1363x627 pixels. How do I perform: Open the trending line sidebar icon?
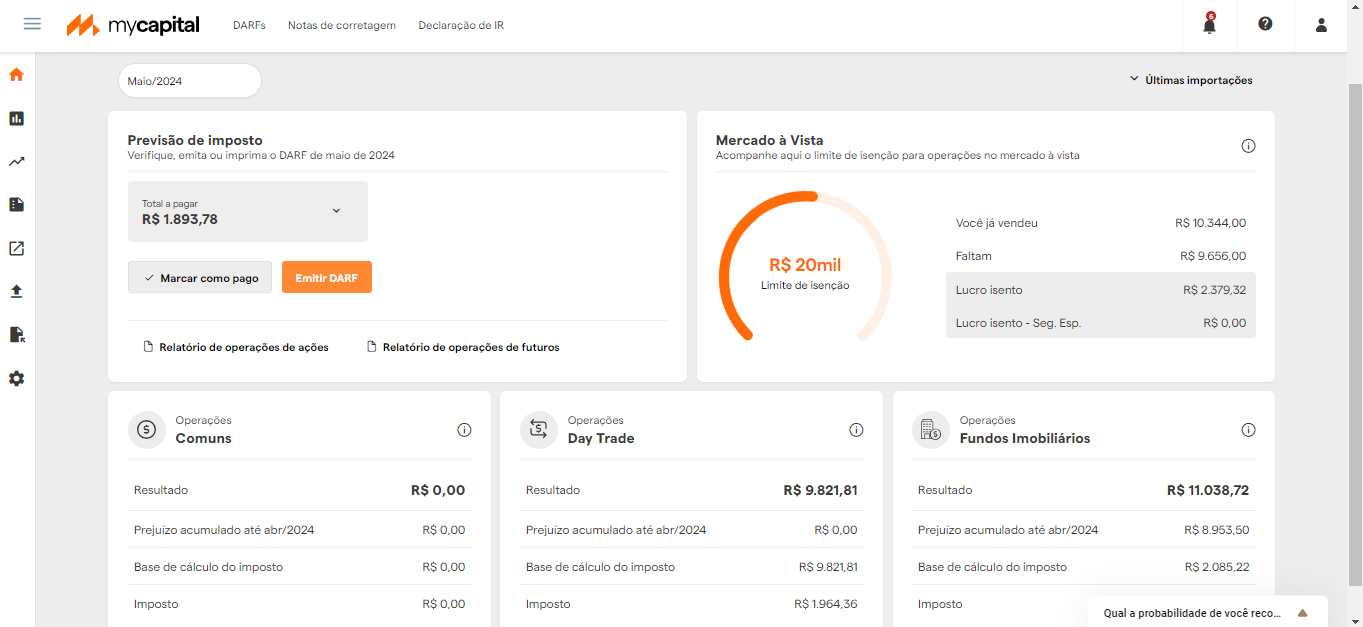point(16,161)
